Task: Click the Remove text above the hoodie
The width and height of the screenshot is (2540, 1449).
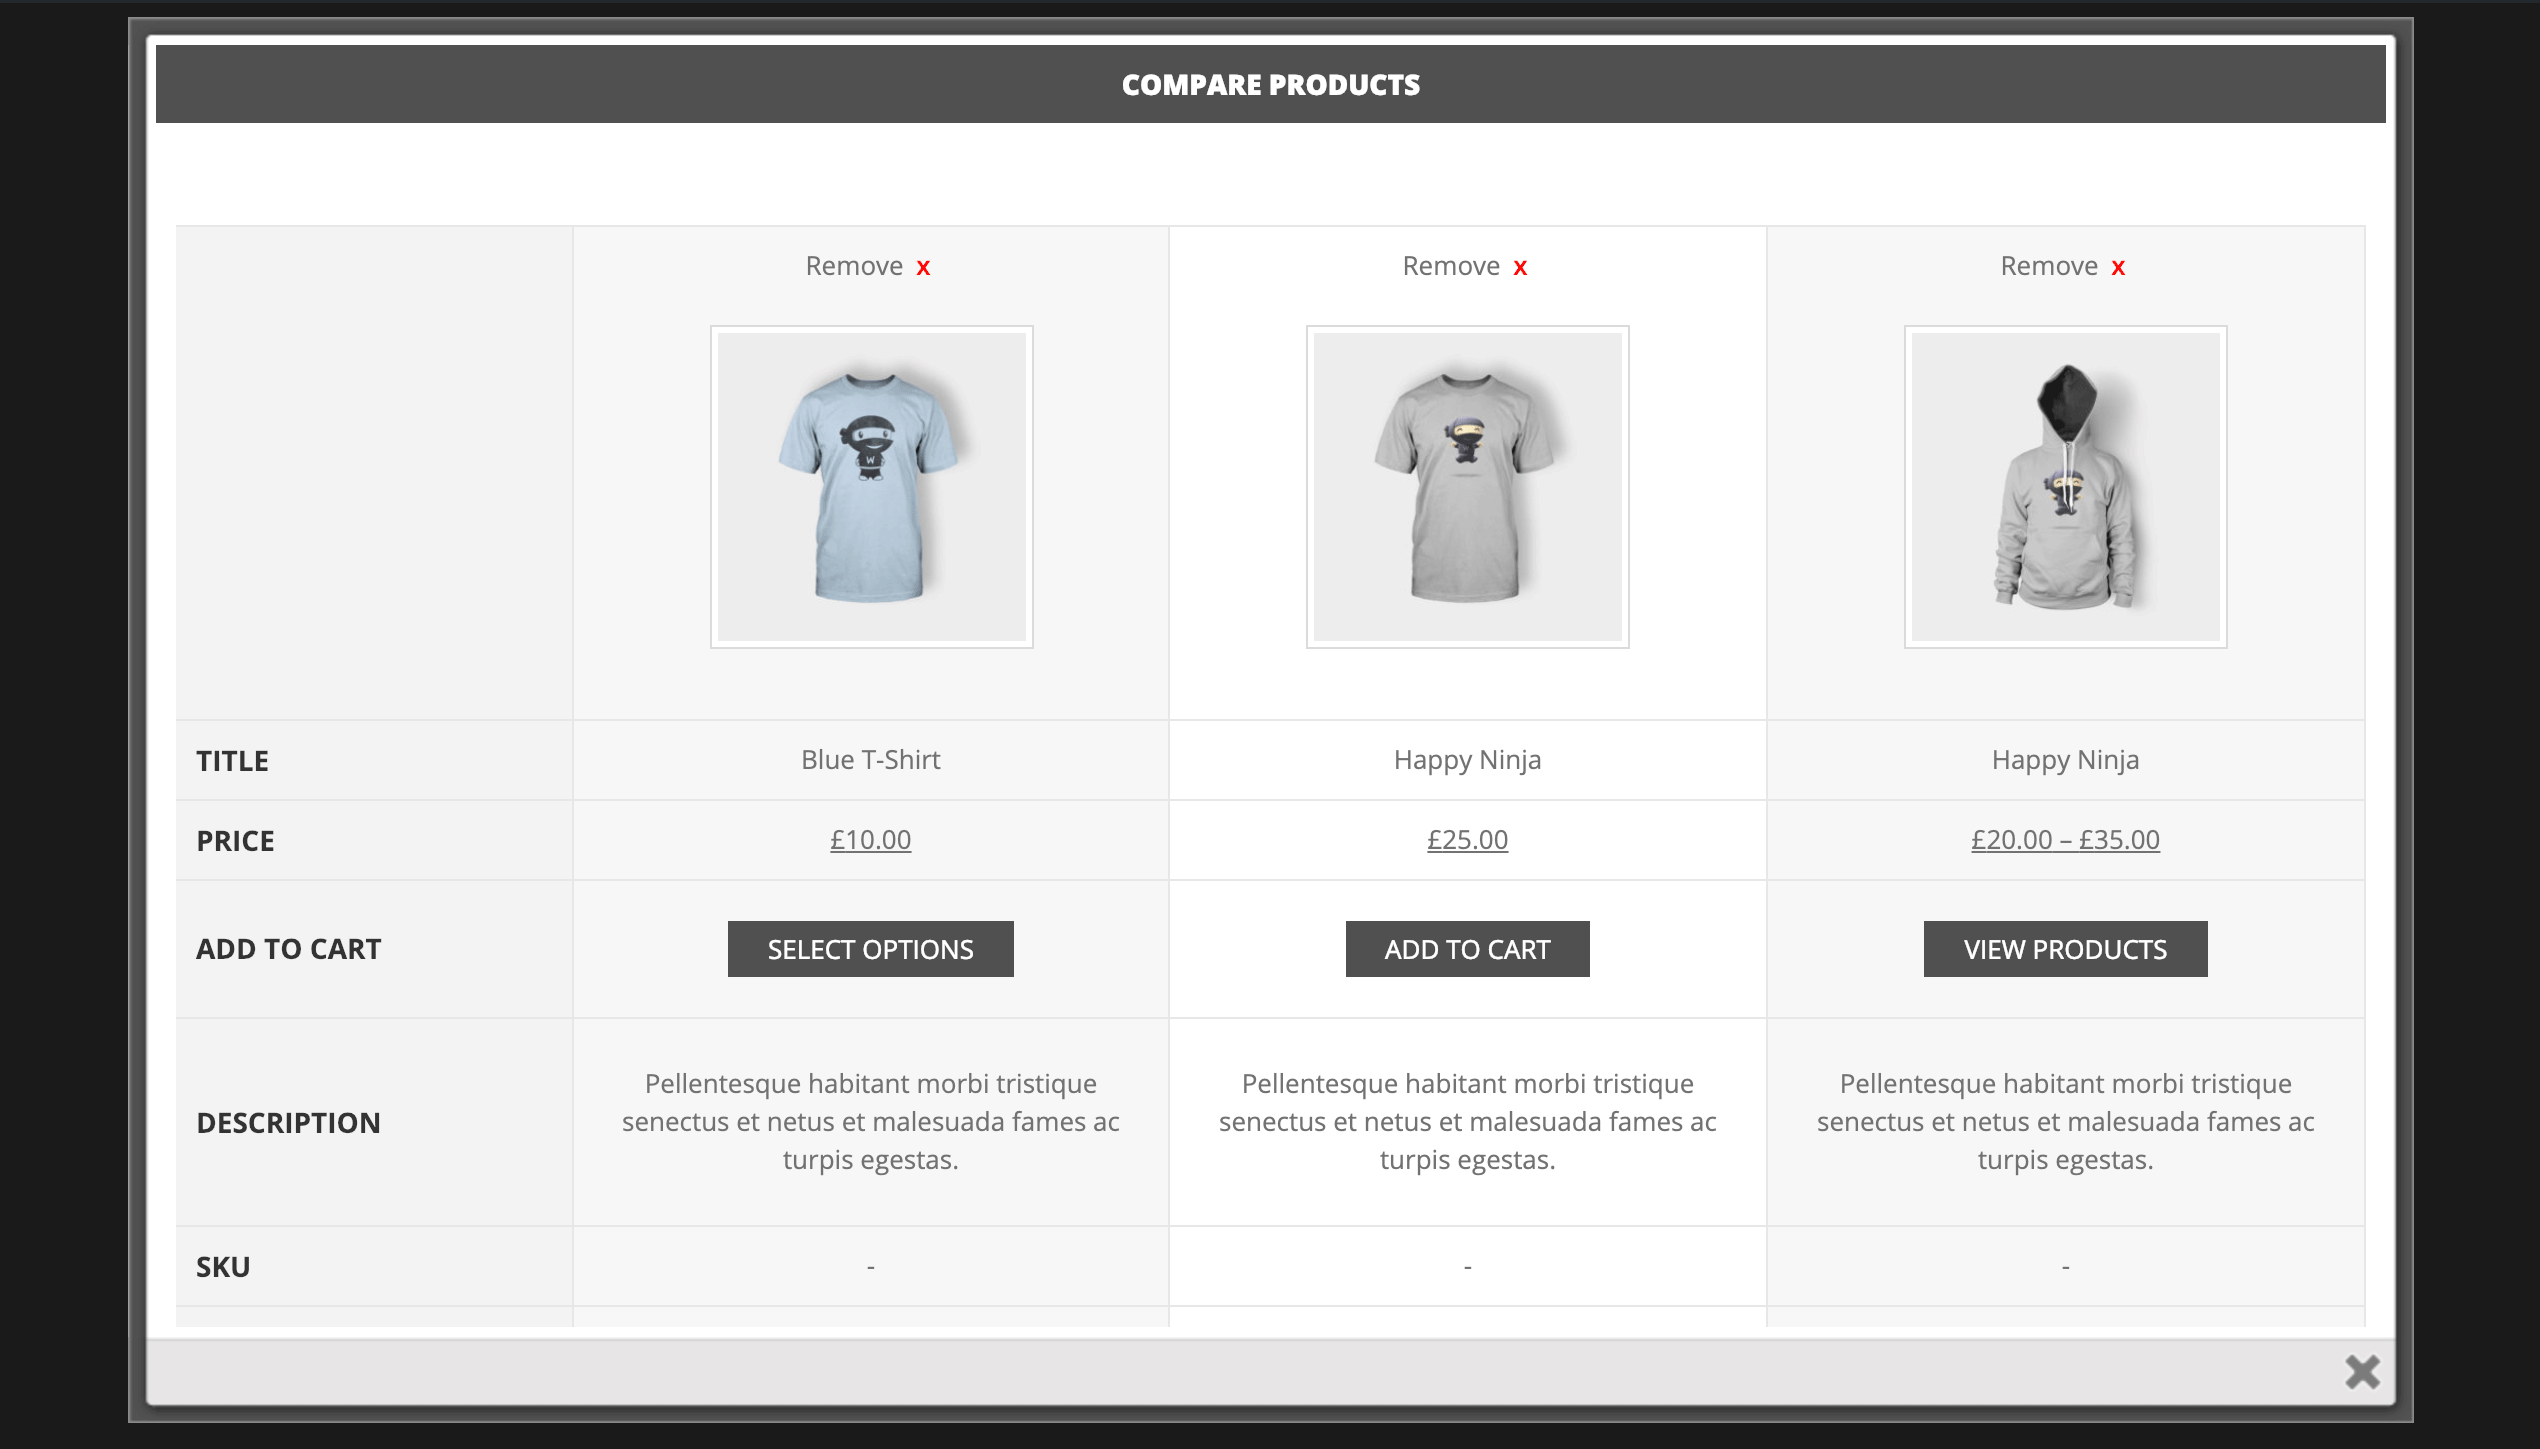Action: point(2049,266)
